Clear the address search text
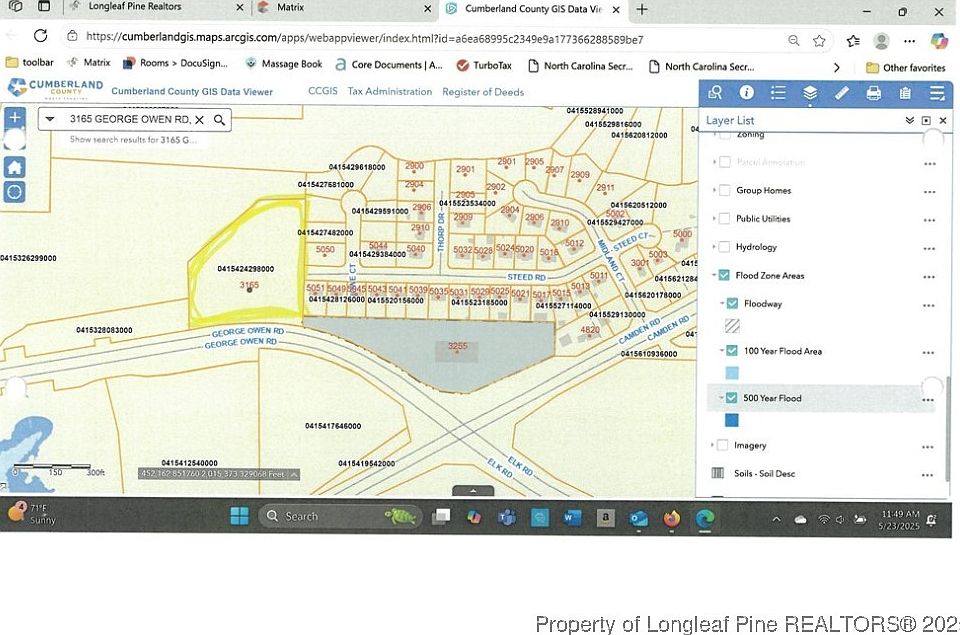This screenshot has height=635, width=960. coord(199,120)
